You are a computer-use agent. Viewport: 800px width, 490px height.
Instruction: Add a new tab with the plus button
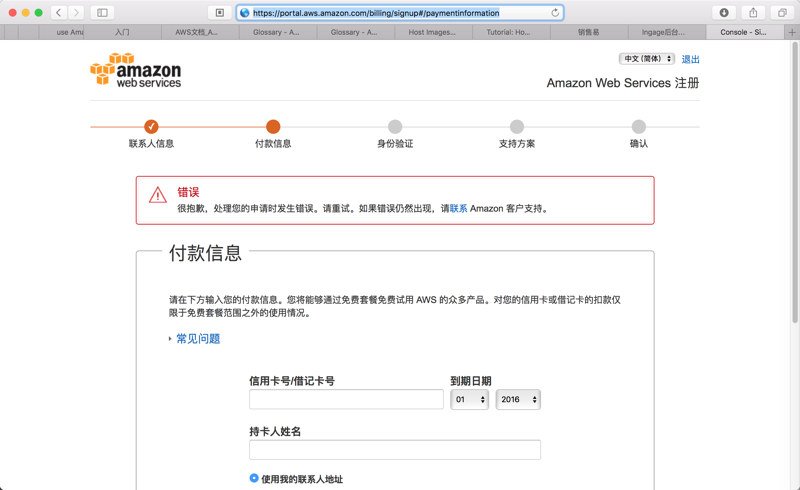(x=792, y=32)
